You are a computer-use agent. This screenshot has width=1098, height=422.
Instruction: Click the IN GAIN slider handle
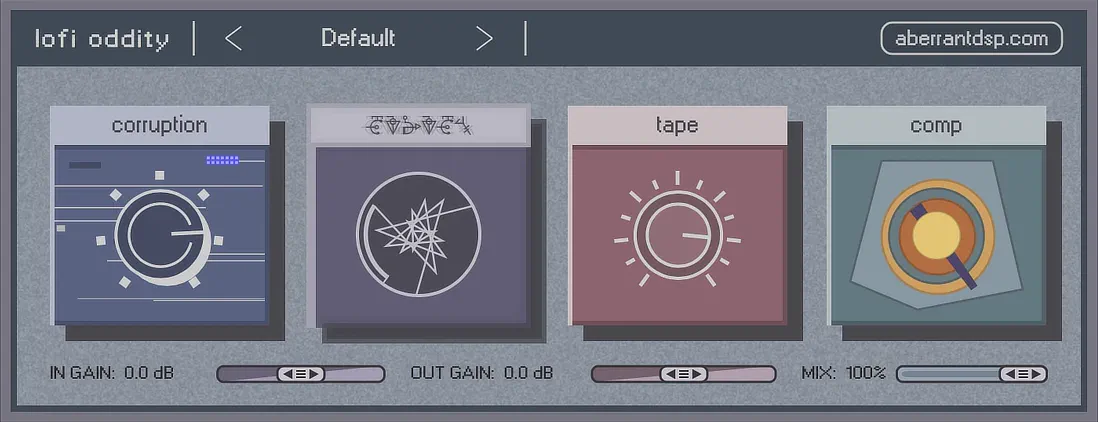pyautogui.click(x=301, y=374)
